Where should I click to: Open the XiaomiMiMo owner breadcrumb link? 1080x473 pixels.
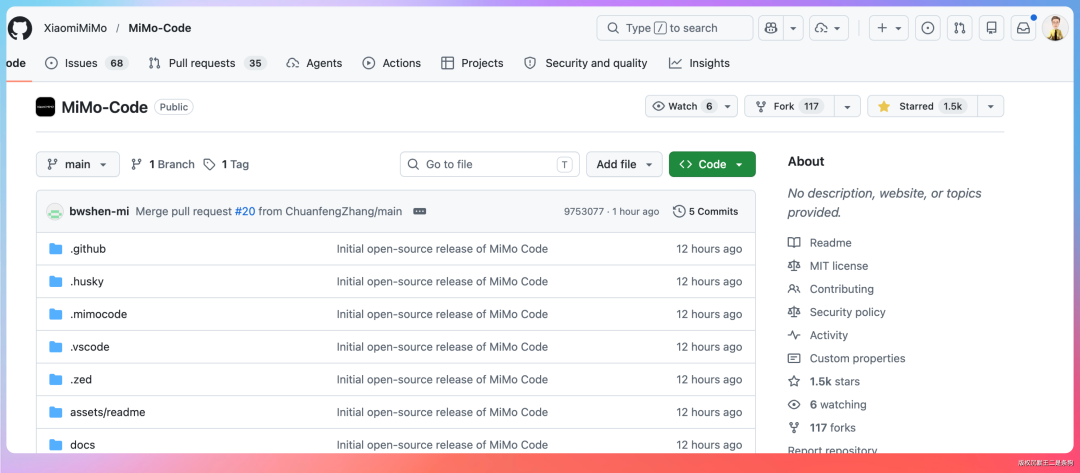coord(74,28)
